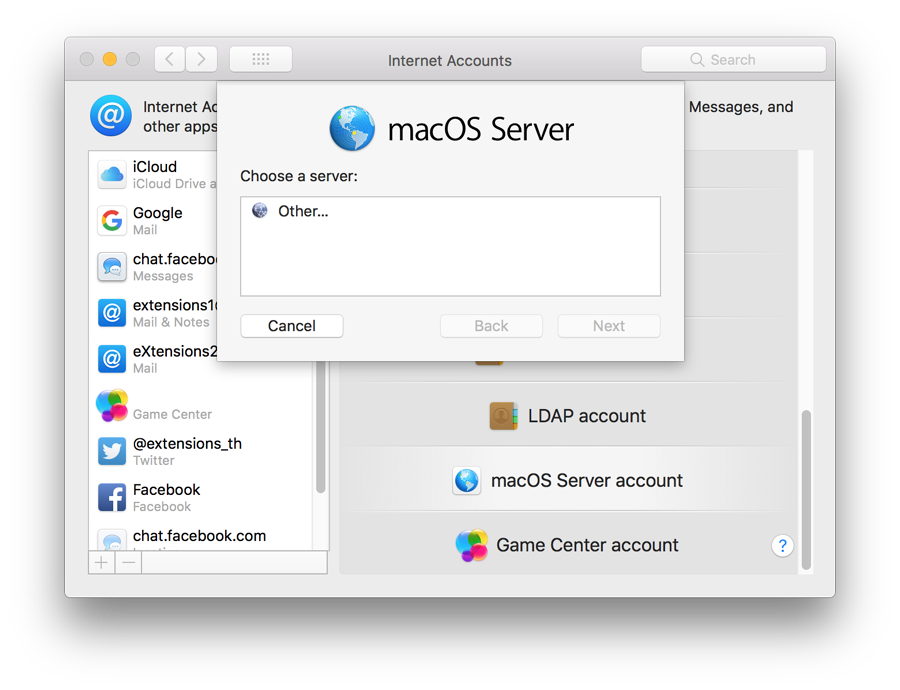The width and height of the screenshot is (900, 690).
Task: Click the magnifier icon in the Search field
Action: click(x=697, y=60)
